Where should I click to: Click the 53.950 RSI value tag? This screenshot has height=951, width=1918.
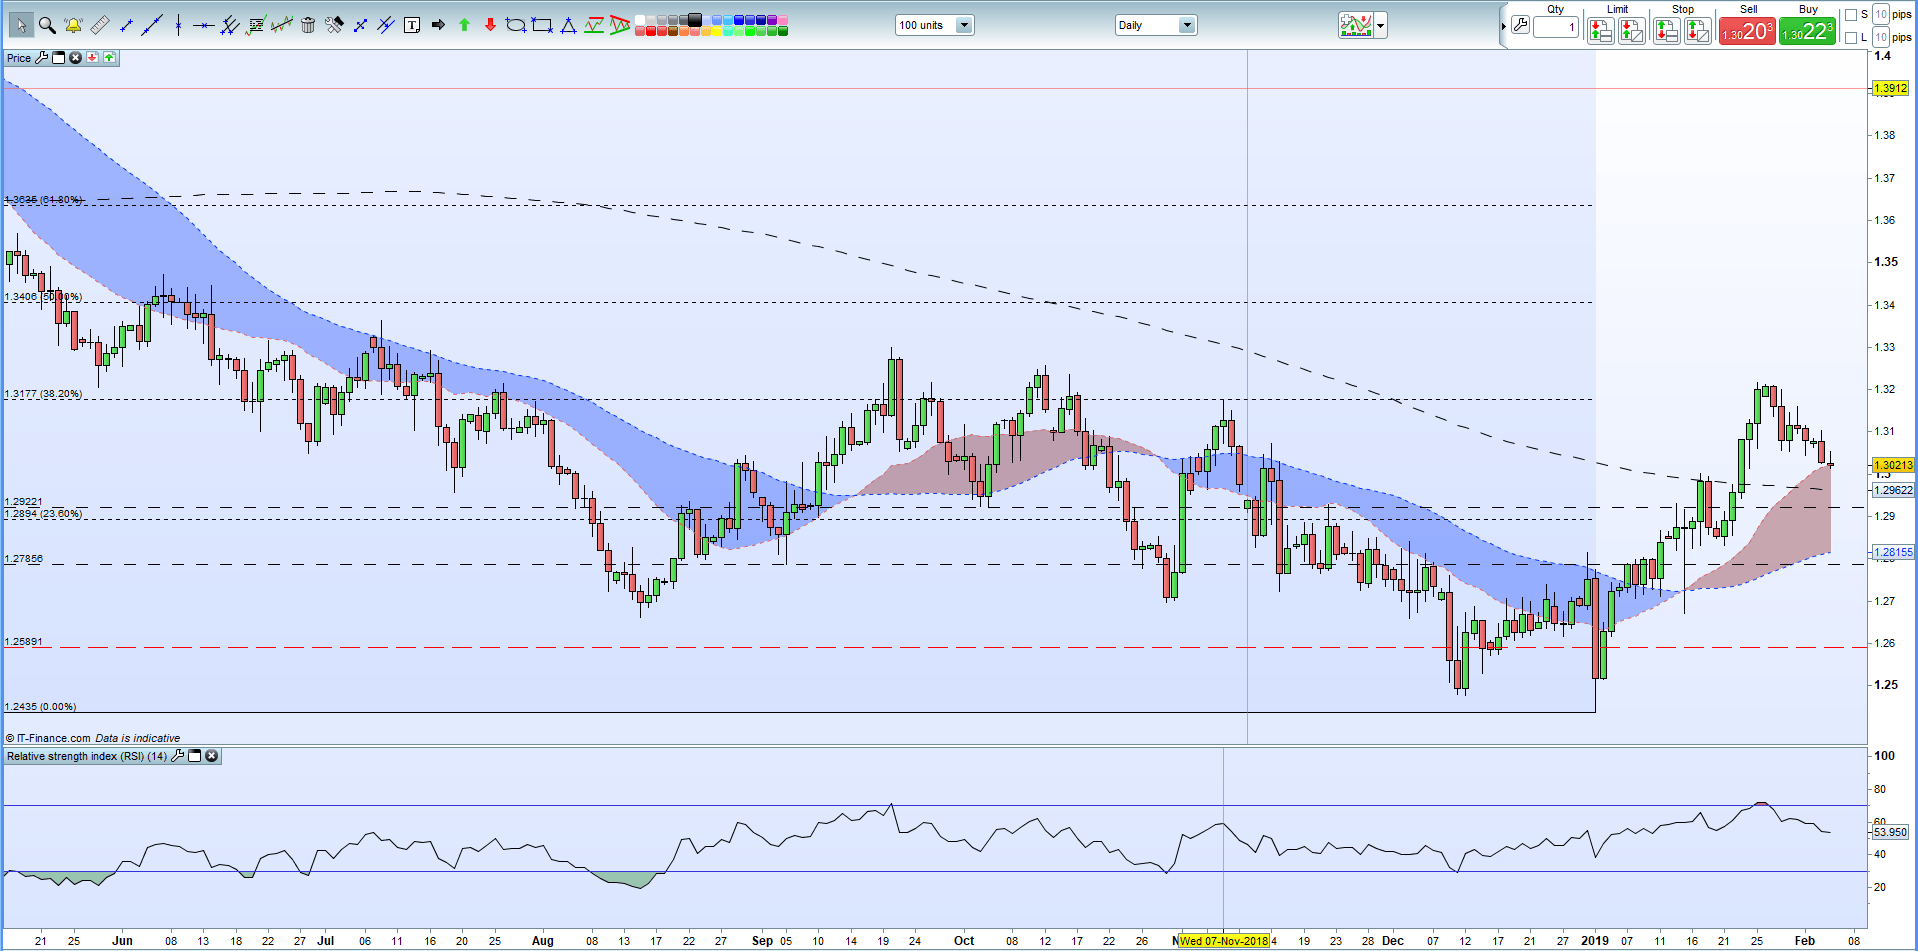(1891, 832)
